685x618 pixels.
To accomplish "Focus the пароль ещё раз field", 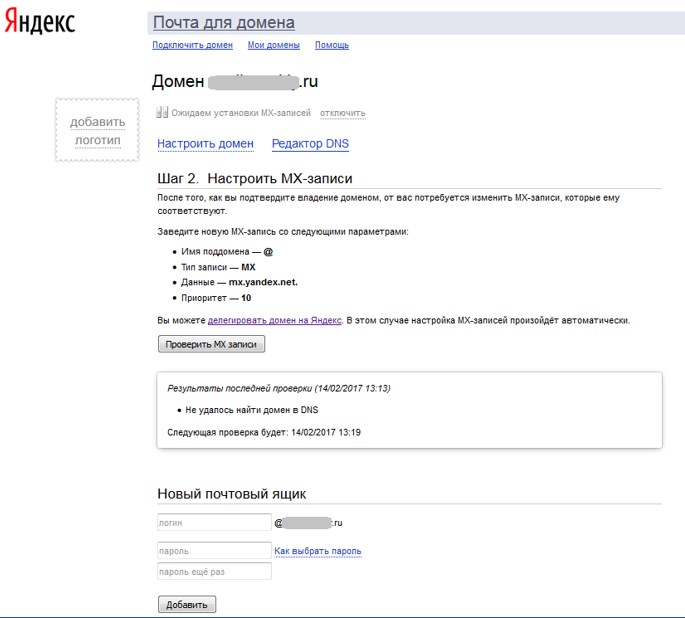I will tap(214, 571).
